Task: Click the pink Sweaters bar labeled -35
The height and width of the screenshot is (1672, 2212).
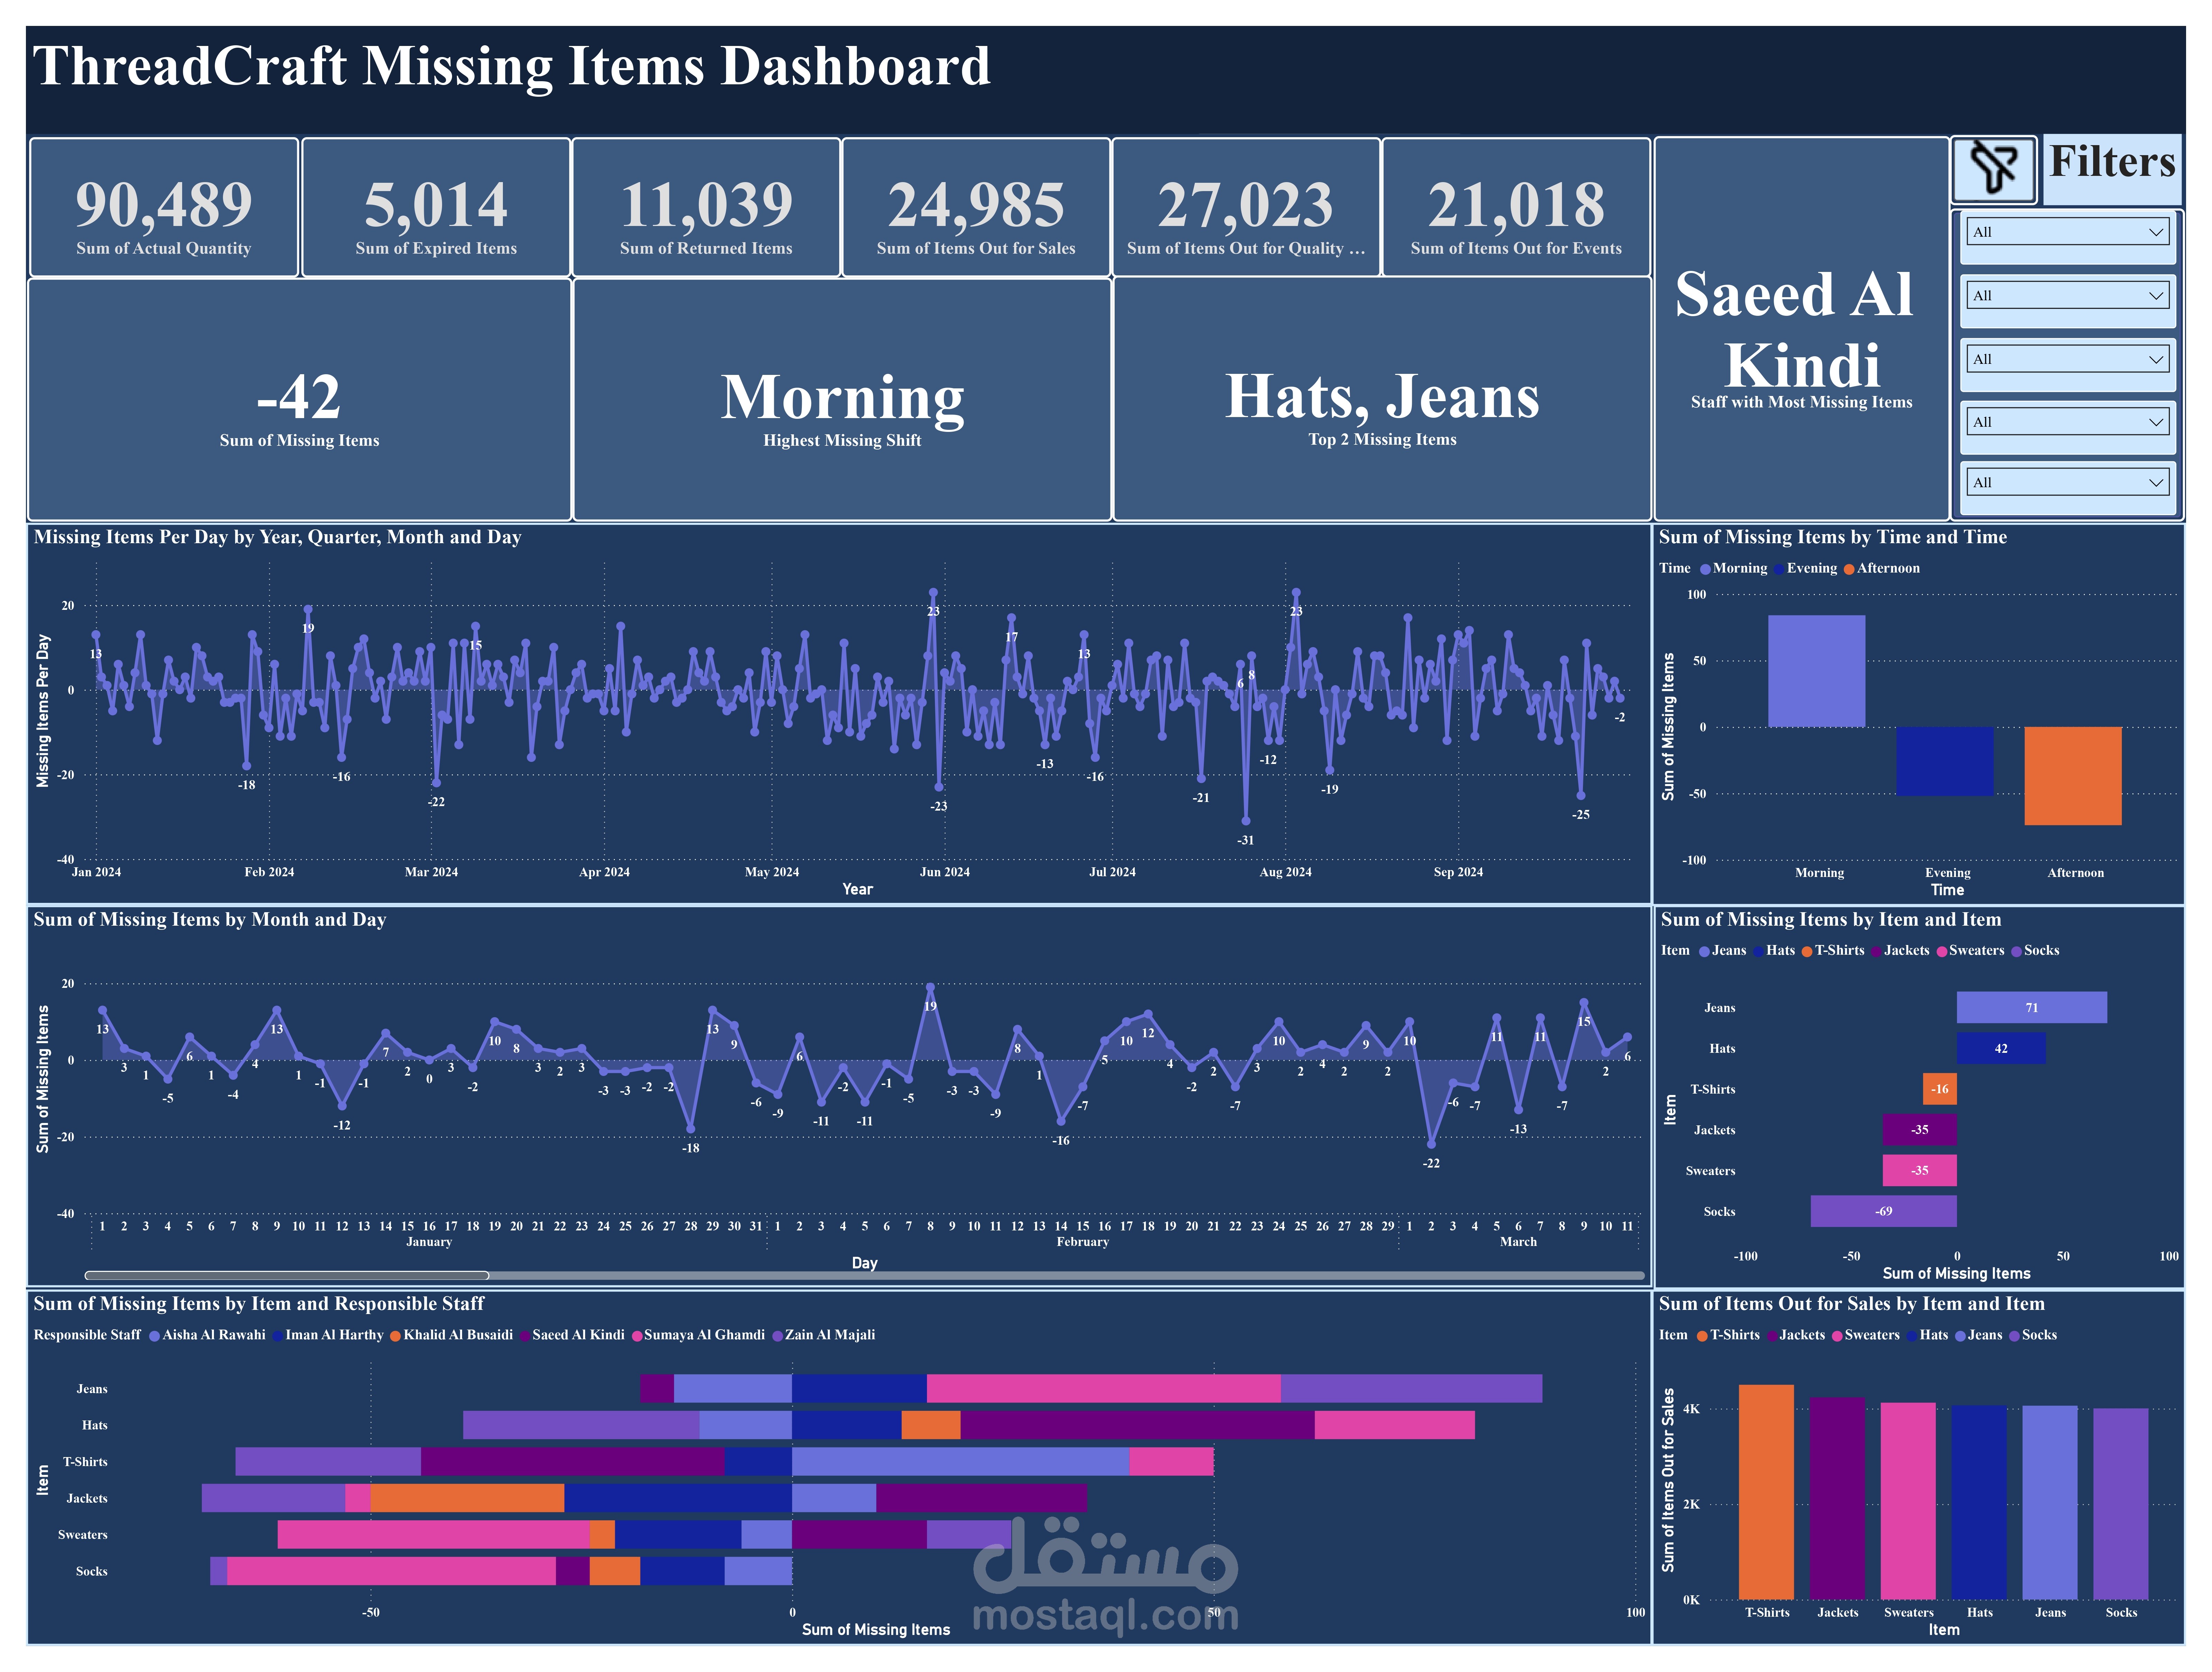Action: (1920, 1171)
